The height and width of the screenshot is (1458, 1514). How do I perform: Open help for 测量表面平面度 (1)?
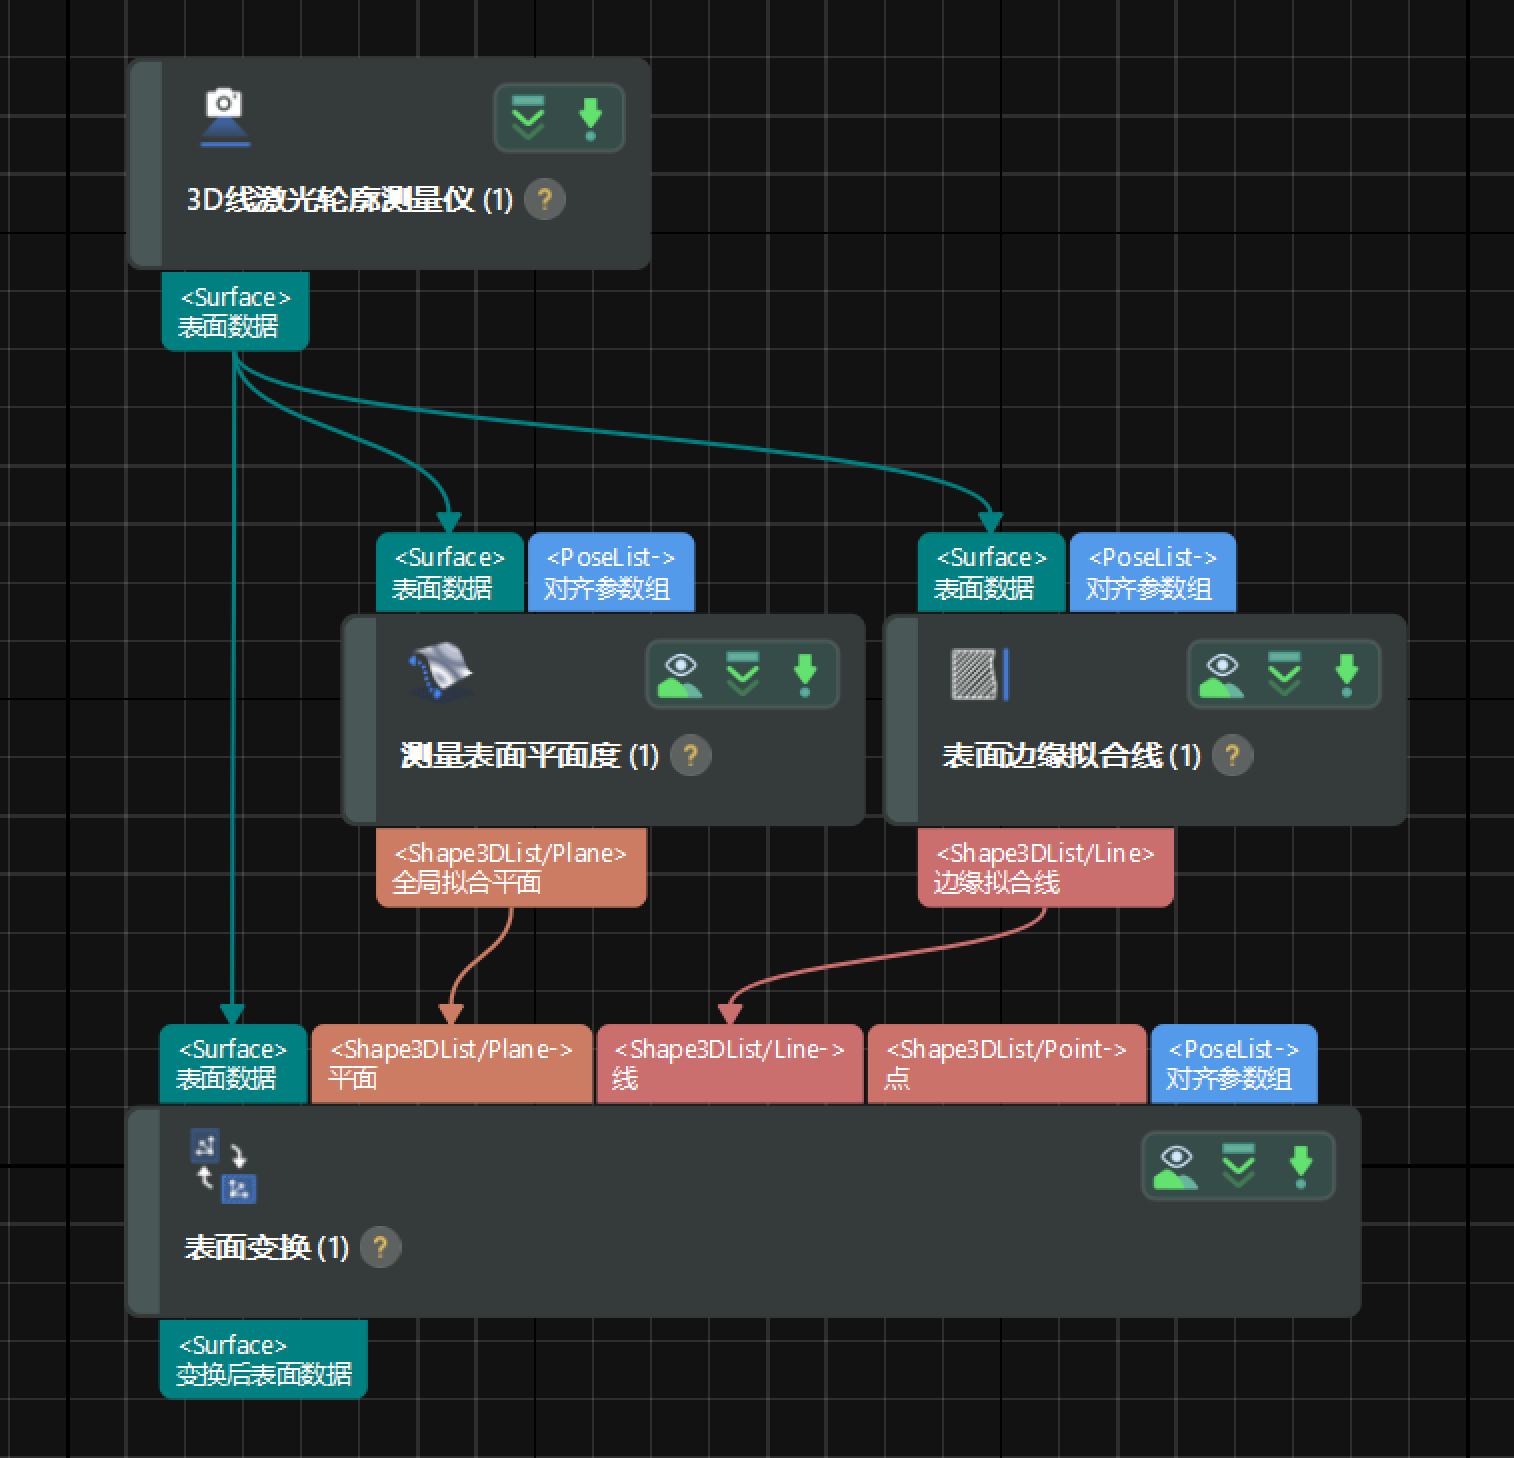[x=690, y=755]
